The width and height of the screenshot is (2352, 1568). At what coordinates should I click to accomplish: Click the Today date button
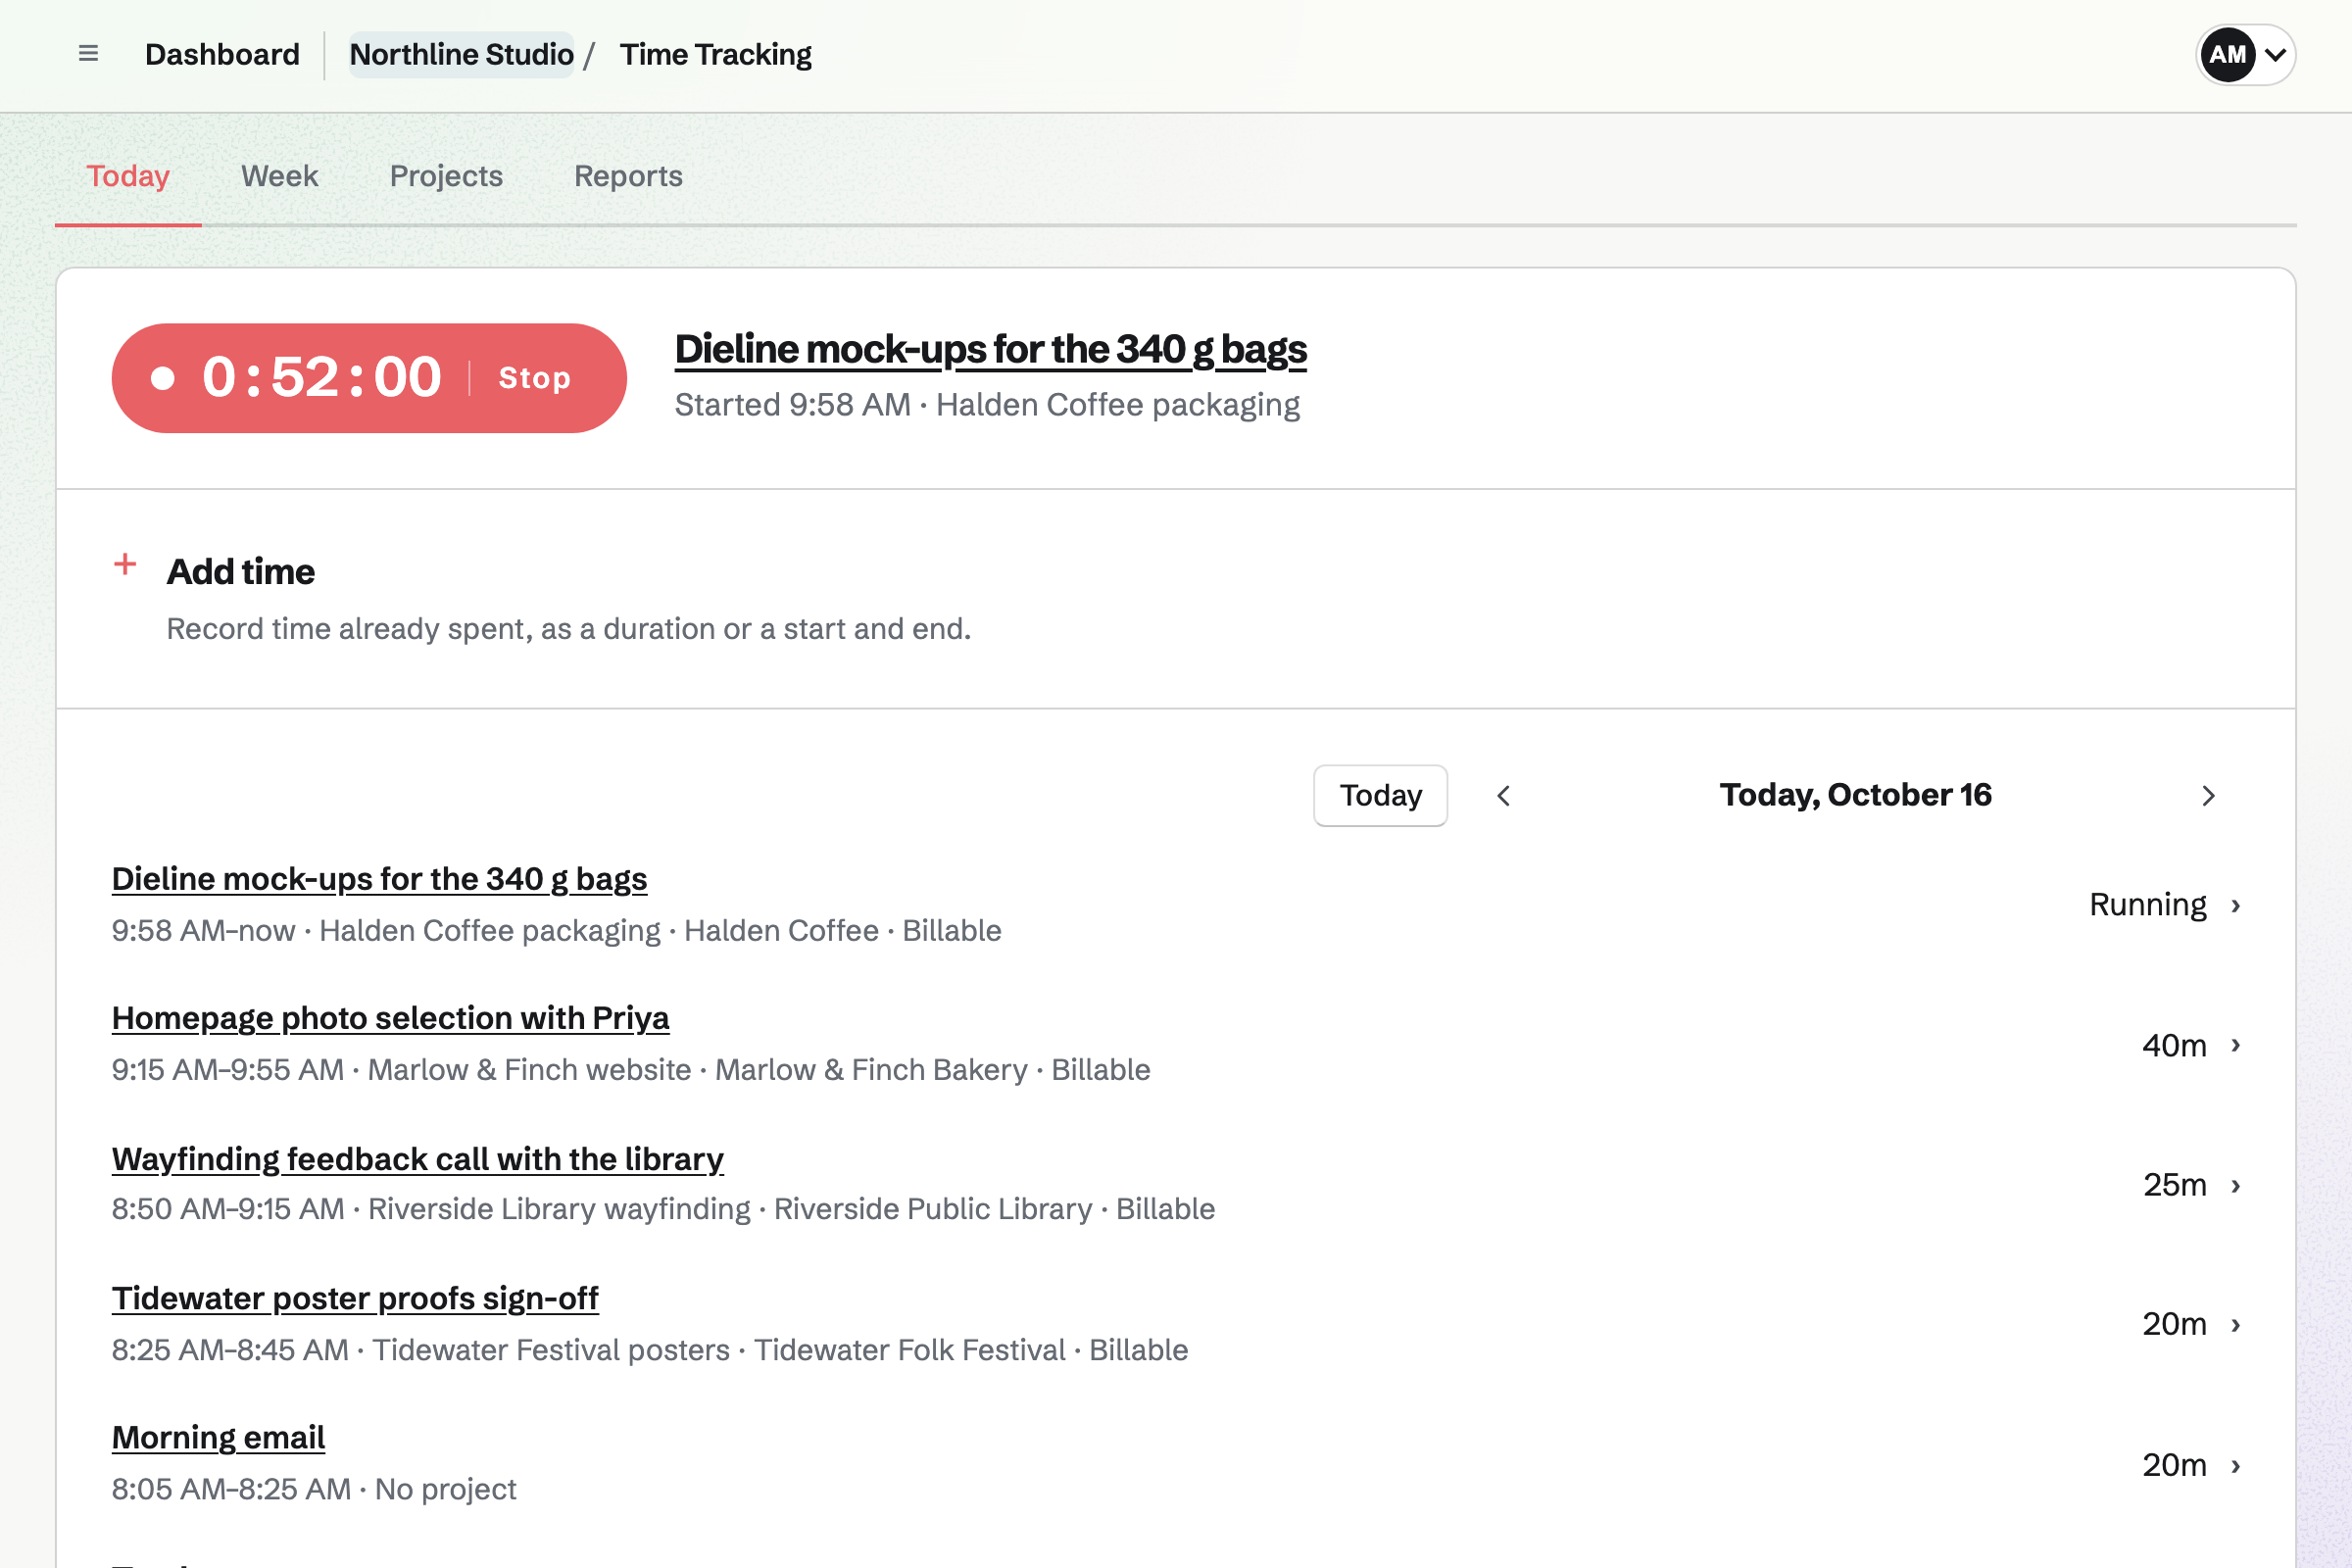[1380, 796]
